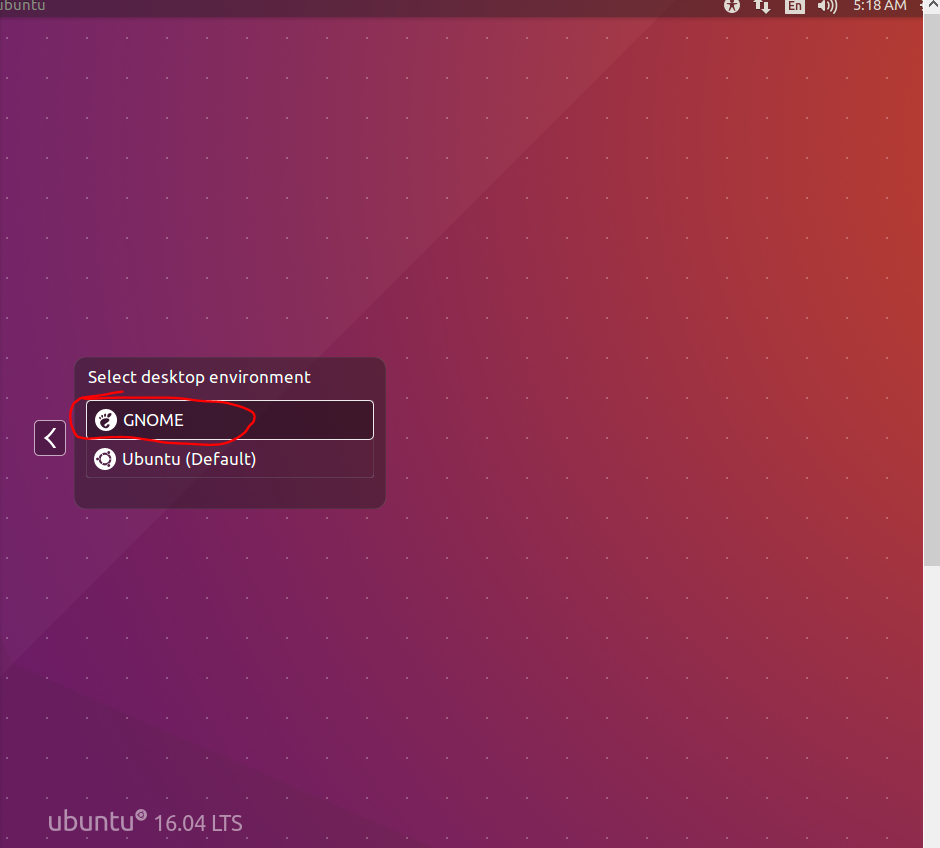Screen dimensions: 940x848
Task: Open the accessibility menu in top bar
Action: (731, 6)
